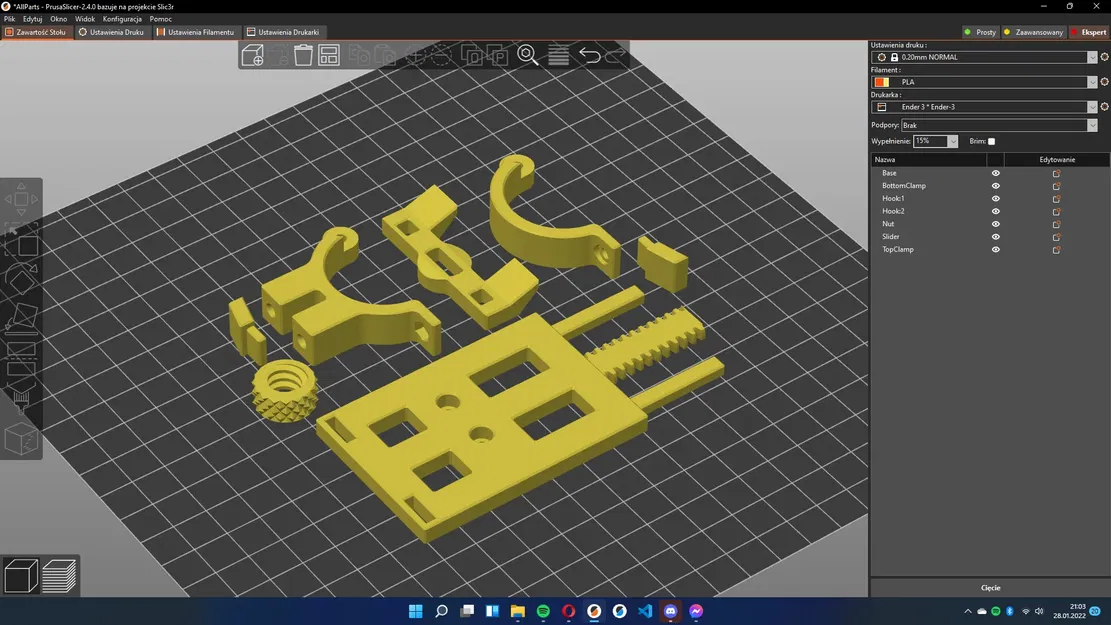Select Ekspert mode
The width and height of the screenshot is (1111, 625).
[x=1089, y=32]
